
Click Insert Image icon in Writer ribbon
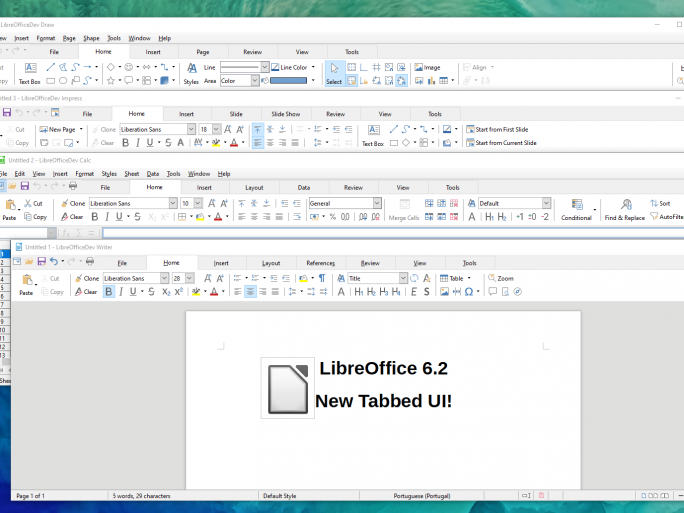[x=444, y=292]
